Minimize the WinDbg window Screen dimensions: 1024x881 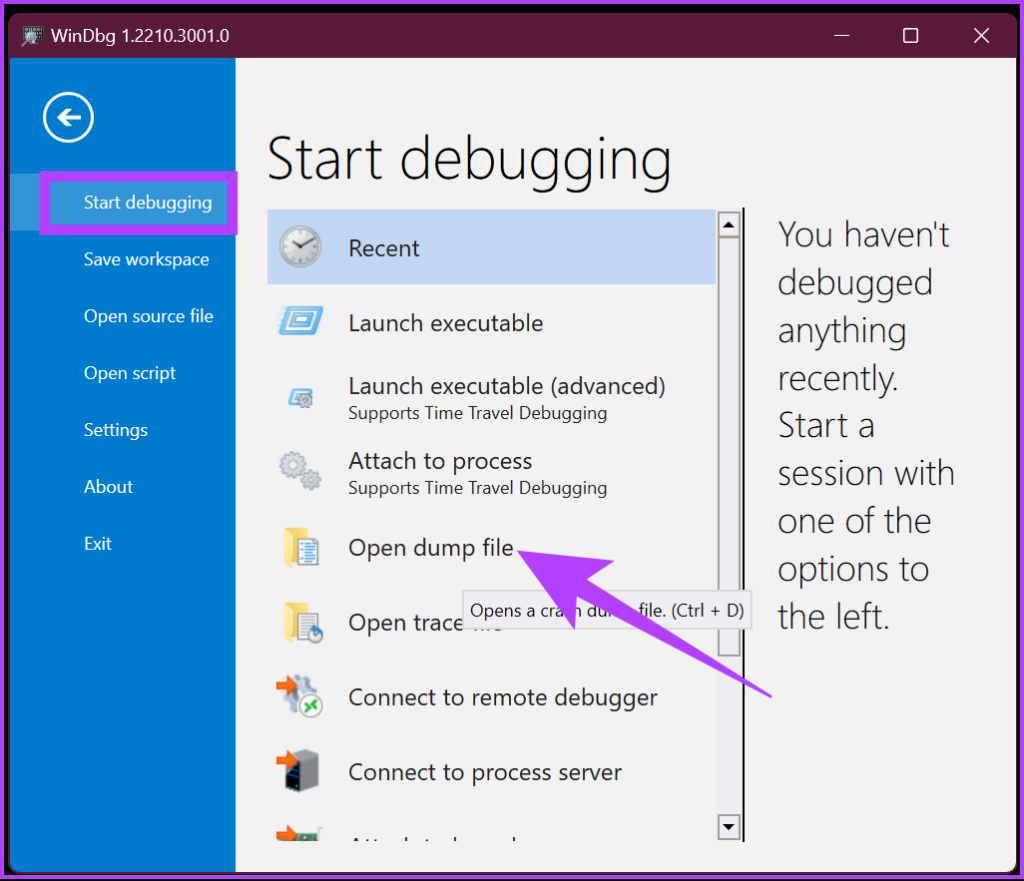[x=842, y=35]
